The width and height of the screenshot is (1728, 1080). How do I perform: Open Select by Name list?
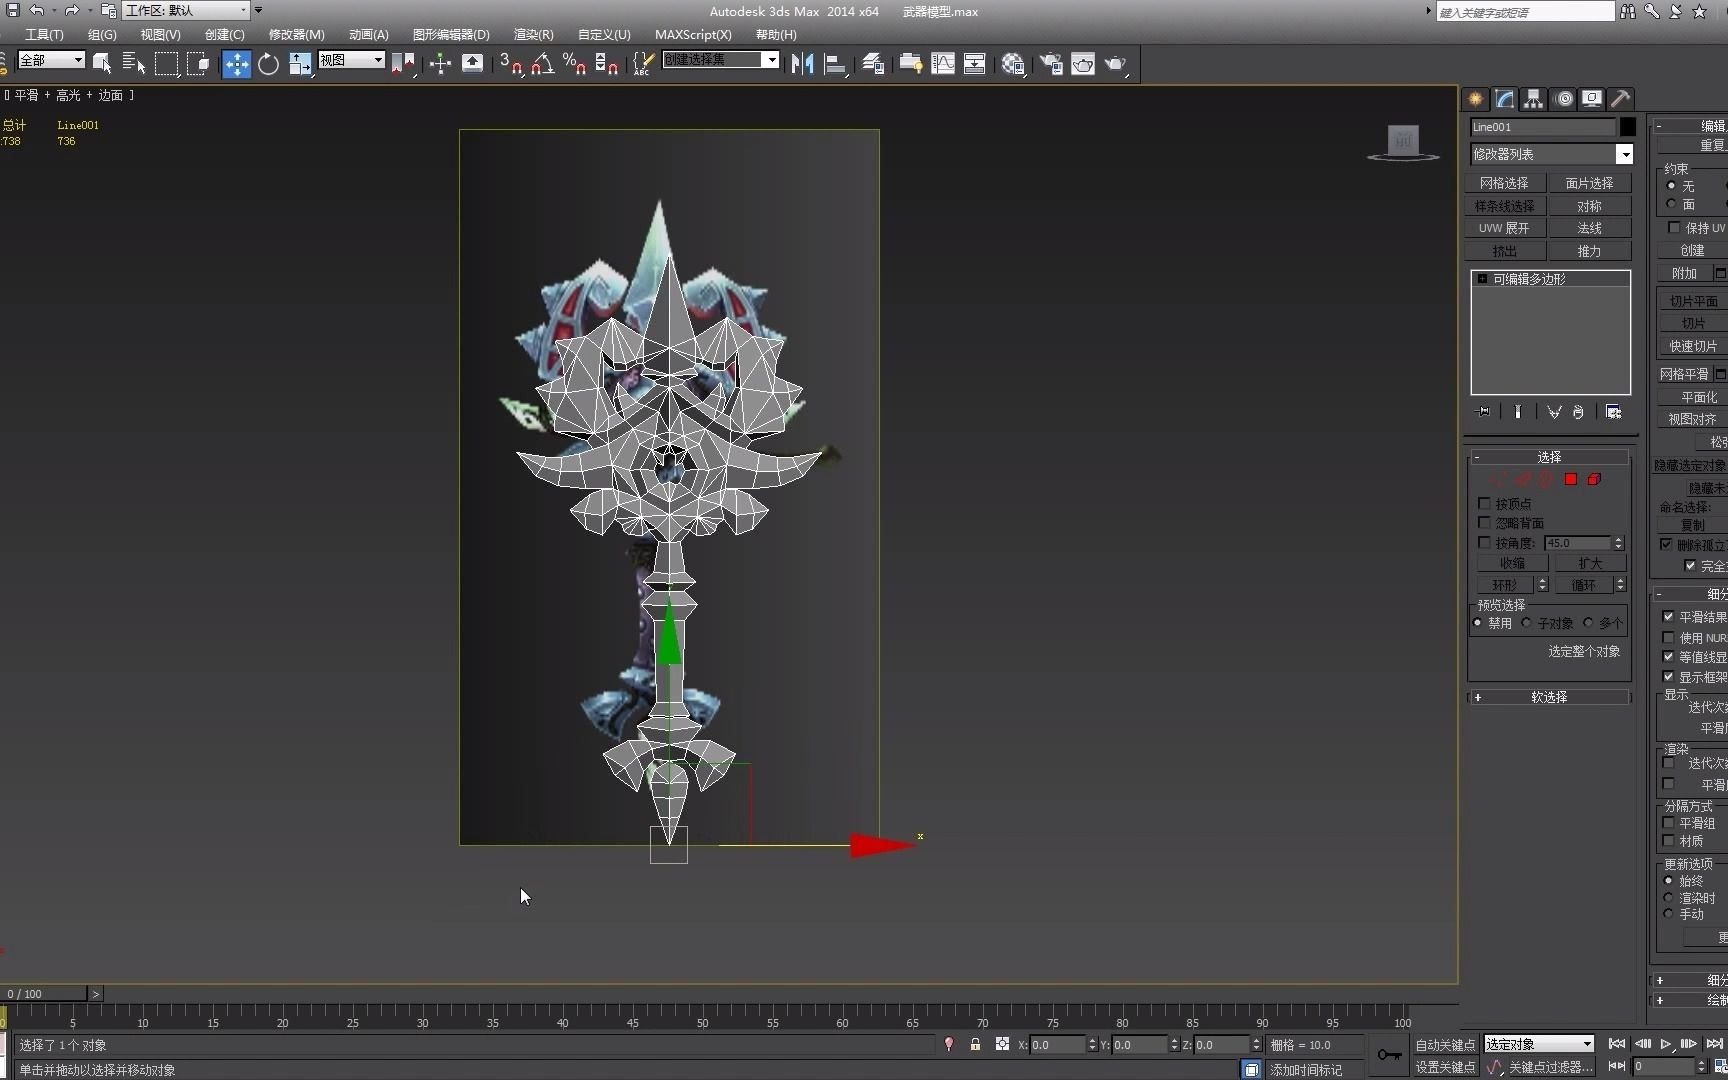[134, 64]
